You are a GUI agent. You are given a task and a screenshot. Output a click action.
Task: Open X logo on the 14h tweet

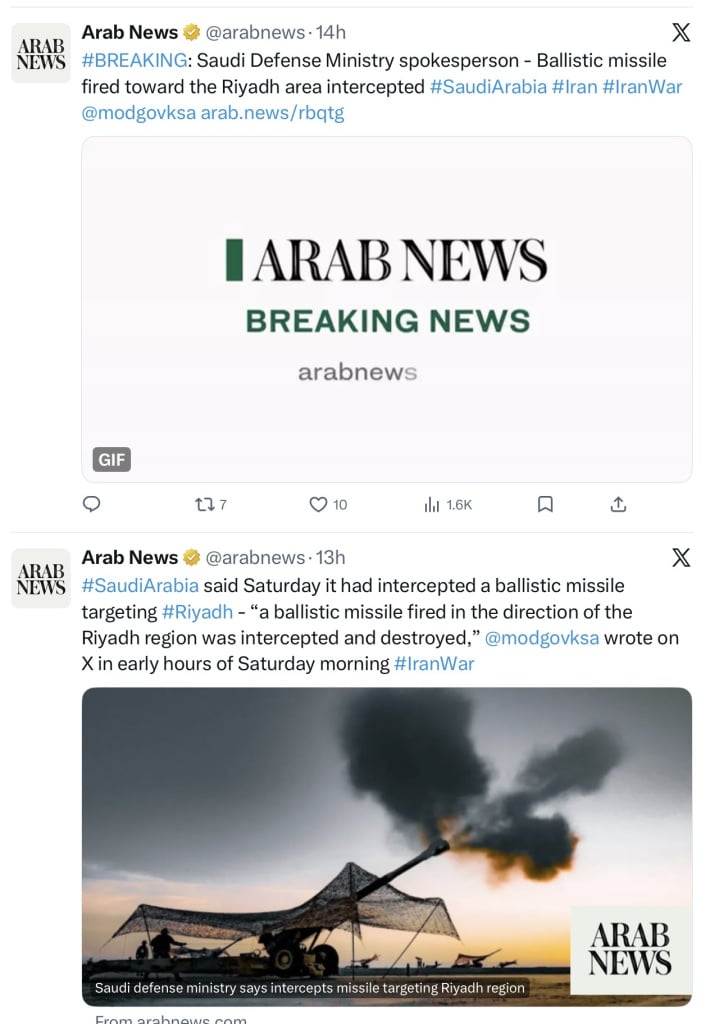[681, 32]
